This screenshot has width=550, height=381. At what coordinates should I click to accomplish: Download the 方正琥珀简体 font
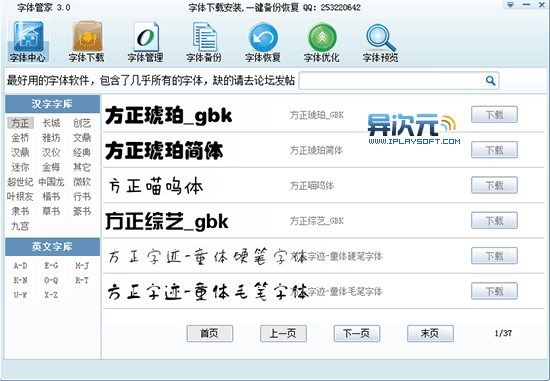tap(494, 150)
